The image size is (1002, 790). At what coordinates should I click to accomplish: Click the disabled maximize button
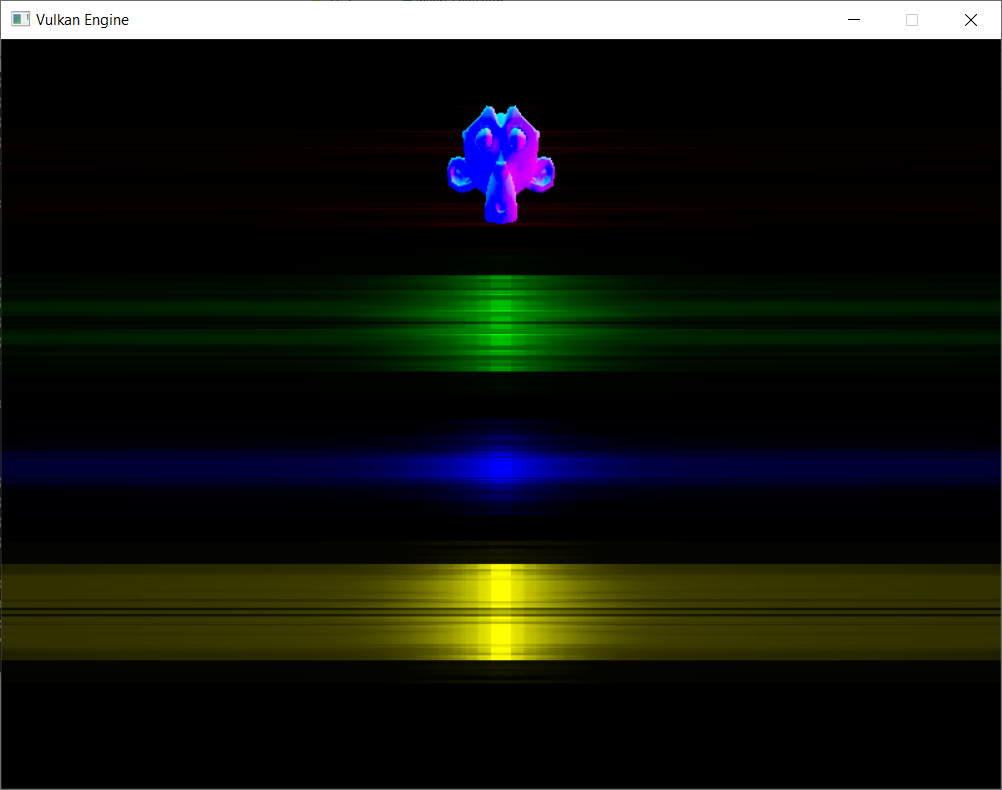[x=912, y=20]
